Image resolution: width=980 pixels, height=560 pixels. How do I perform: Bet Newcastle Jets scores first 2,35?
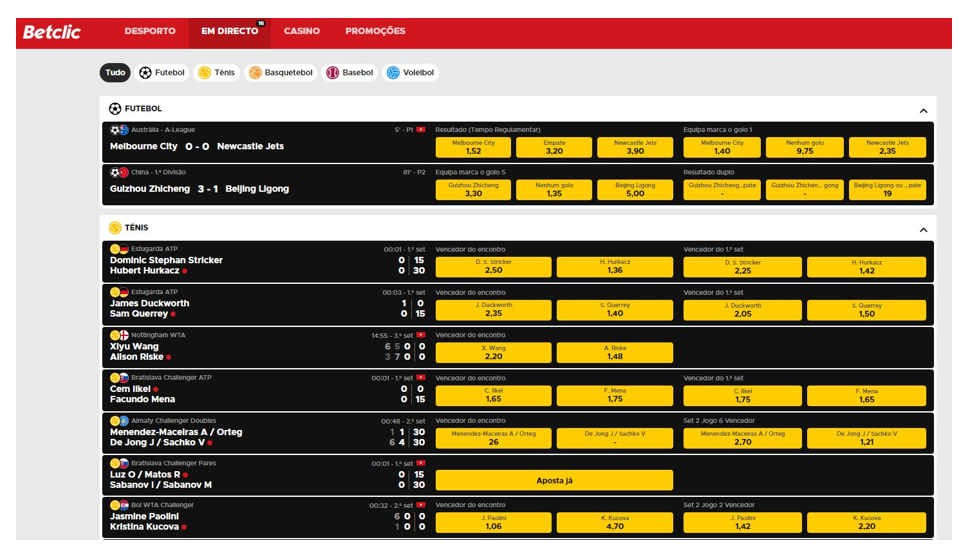[x=887, y=148]
